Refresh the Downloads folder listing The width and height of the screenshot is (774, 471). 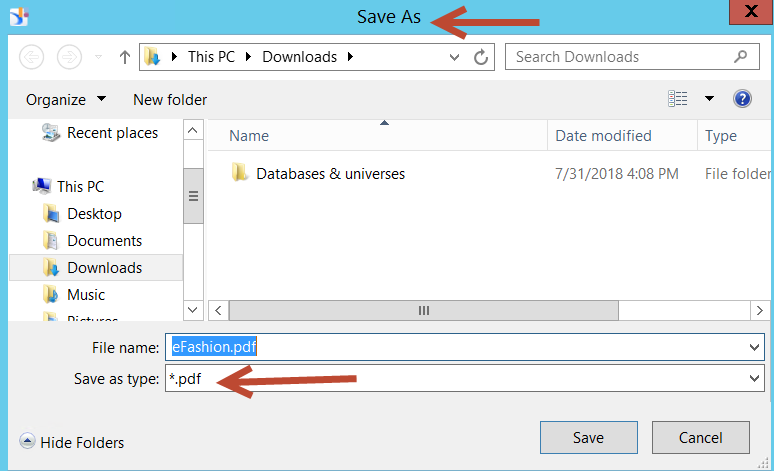pos(481,57)
